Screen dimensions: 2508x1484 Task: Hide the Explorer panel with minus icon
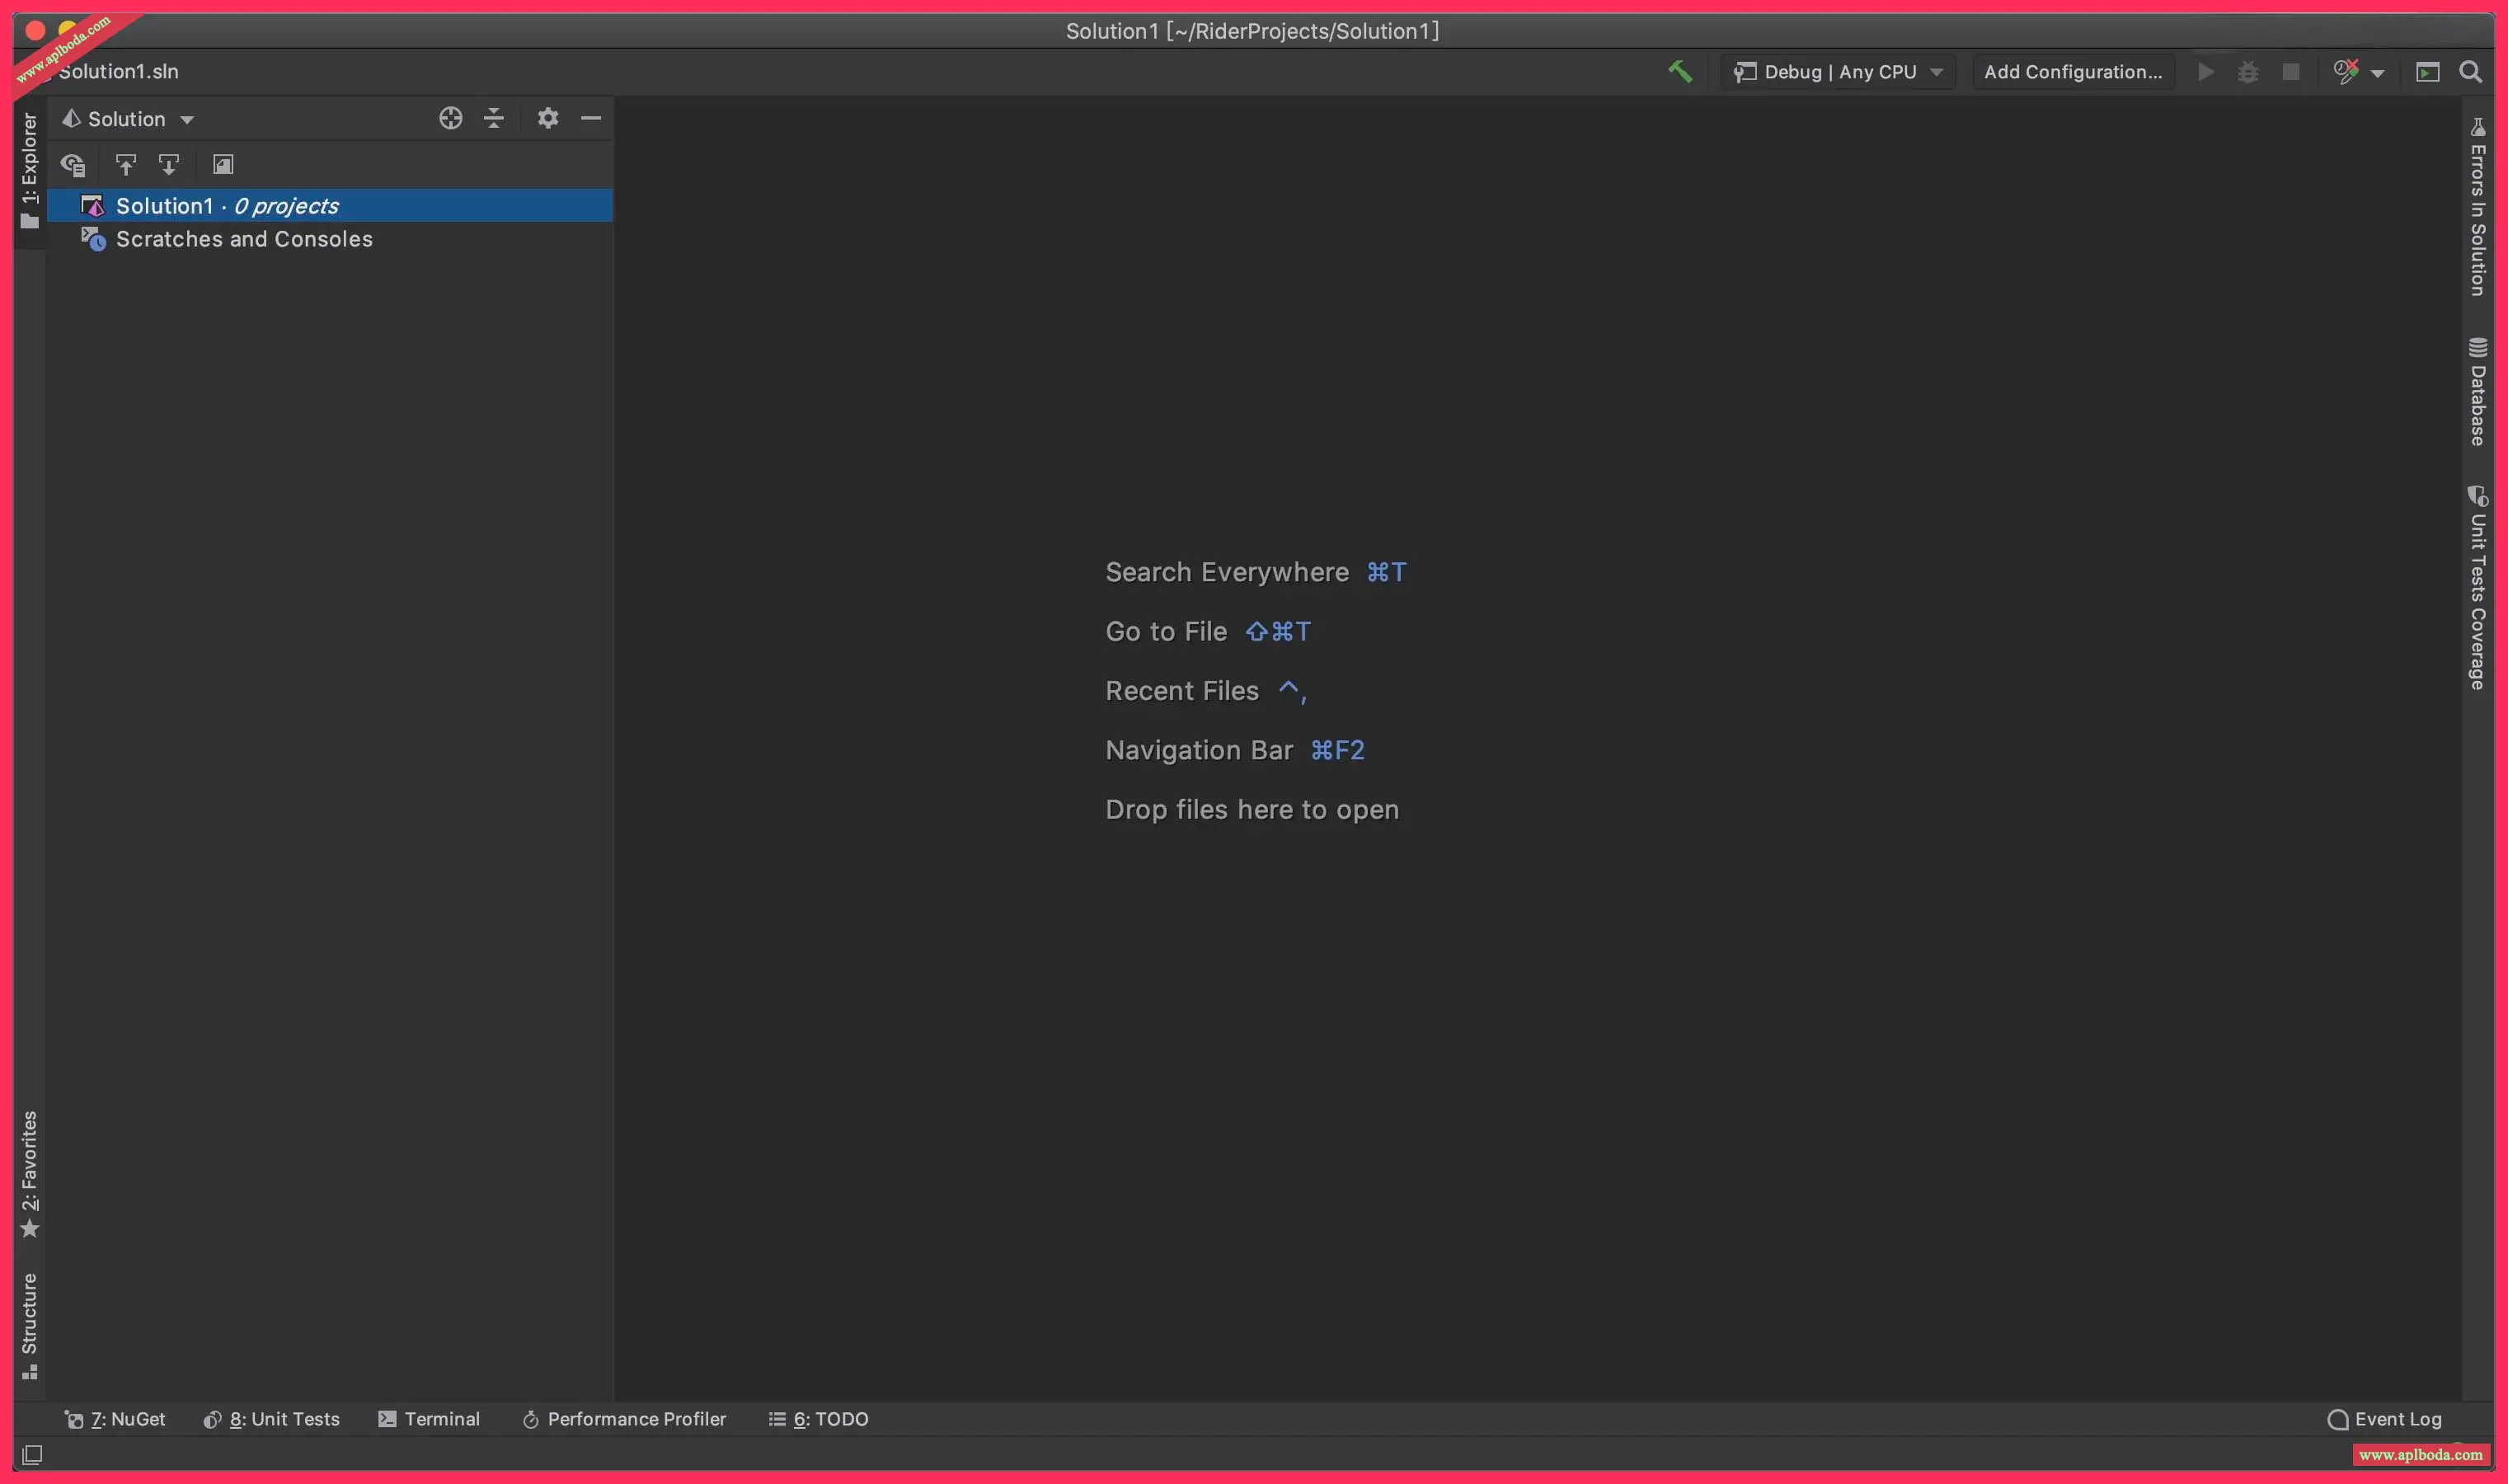point(591,118)
